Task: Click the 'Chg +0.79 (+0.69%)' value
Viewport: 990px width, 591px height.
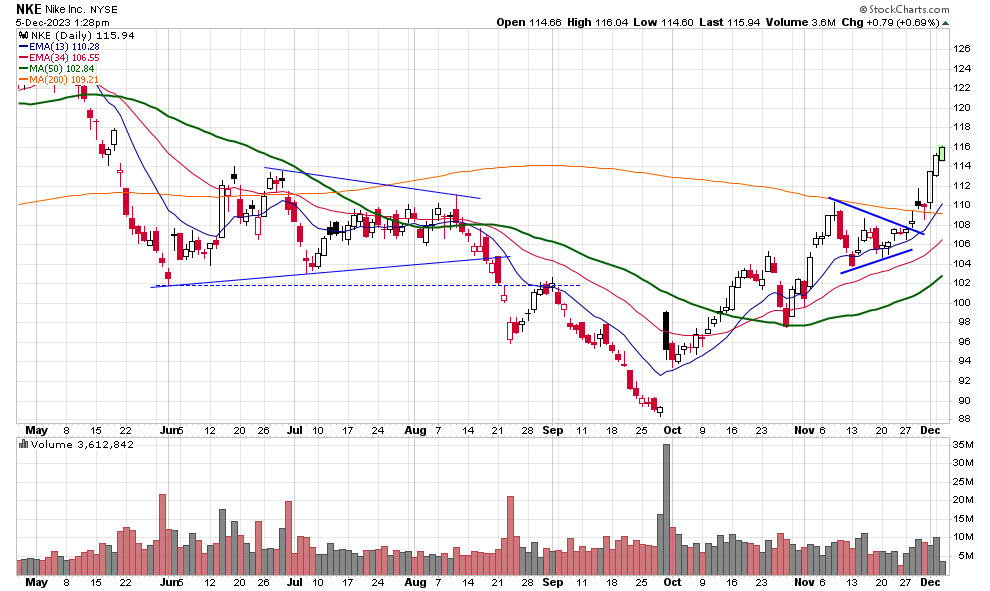Action: [x=890, y=22]
